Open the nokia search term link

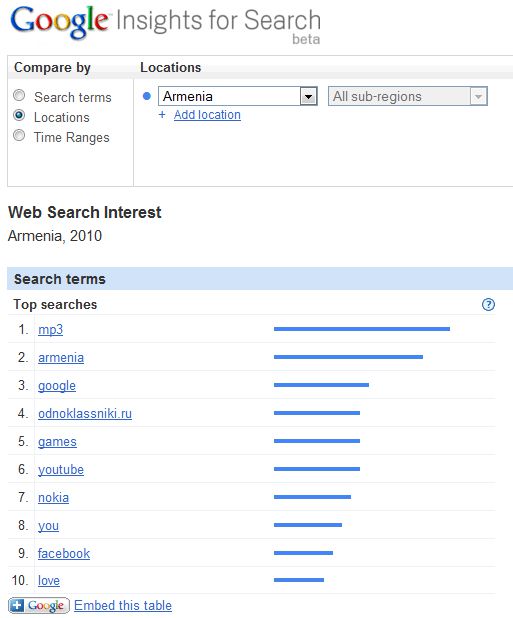pos(53,497)
